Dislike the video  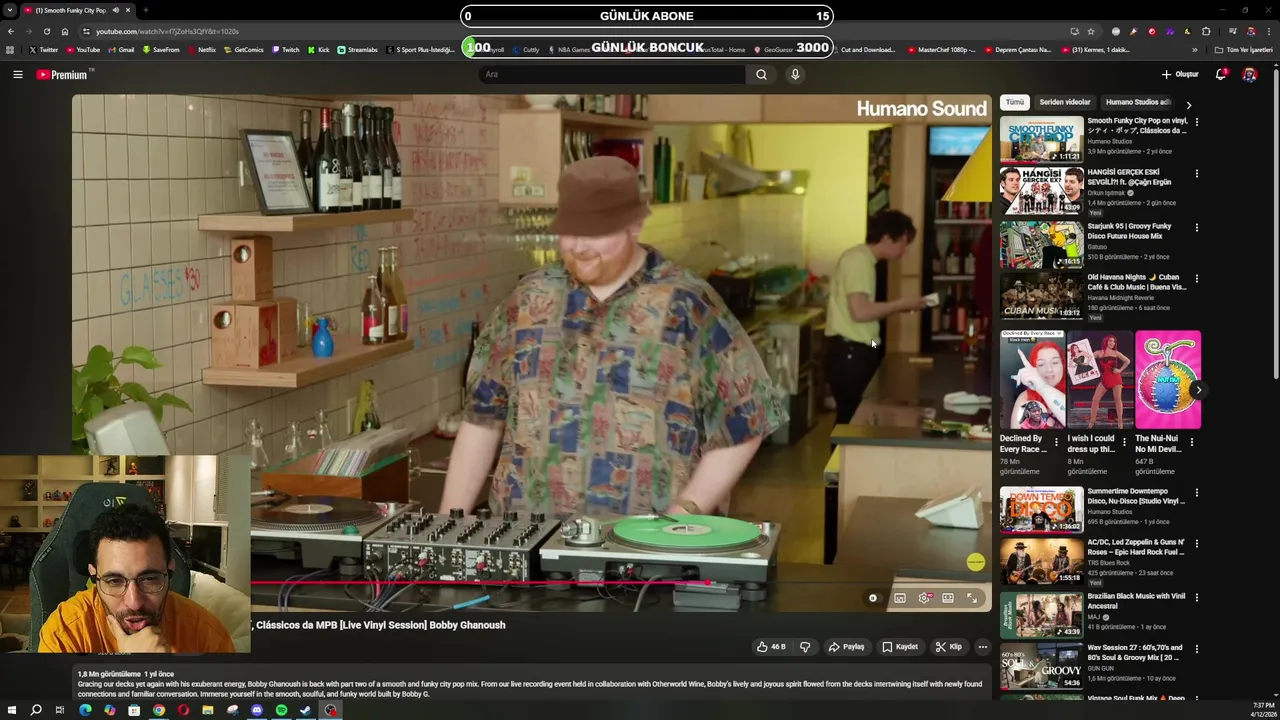tap(805, 647)
